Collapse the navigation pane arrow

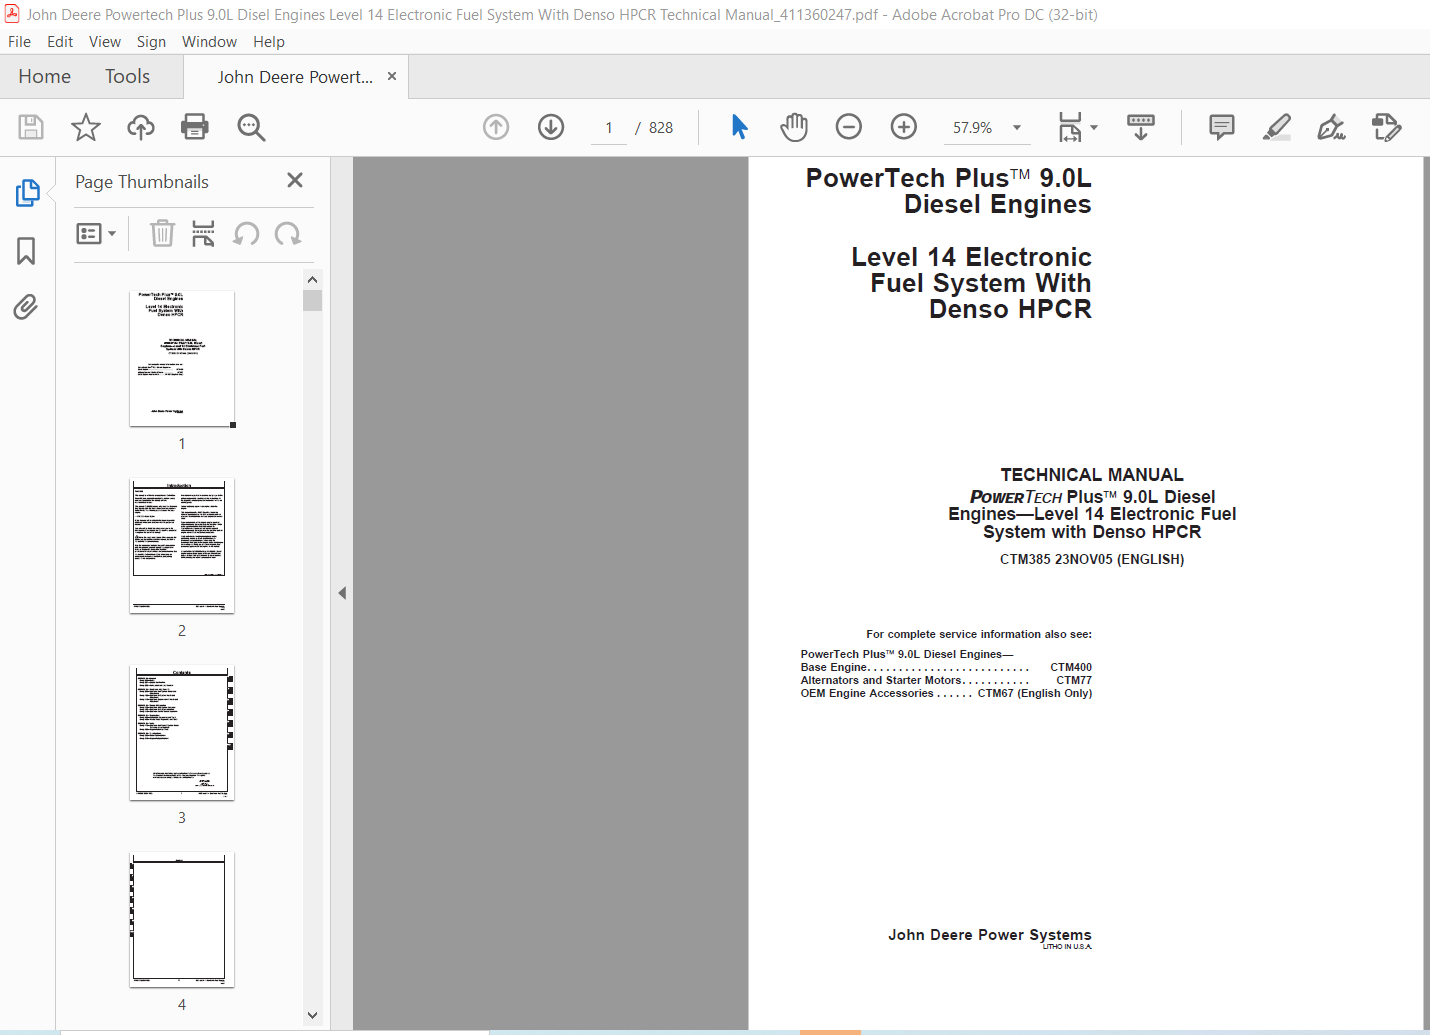(x=342, y=593)
